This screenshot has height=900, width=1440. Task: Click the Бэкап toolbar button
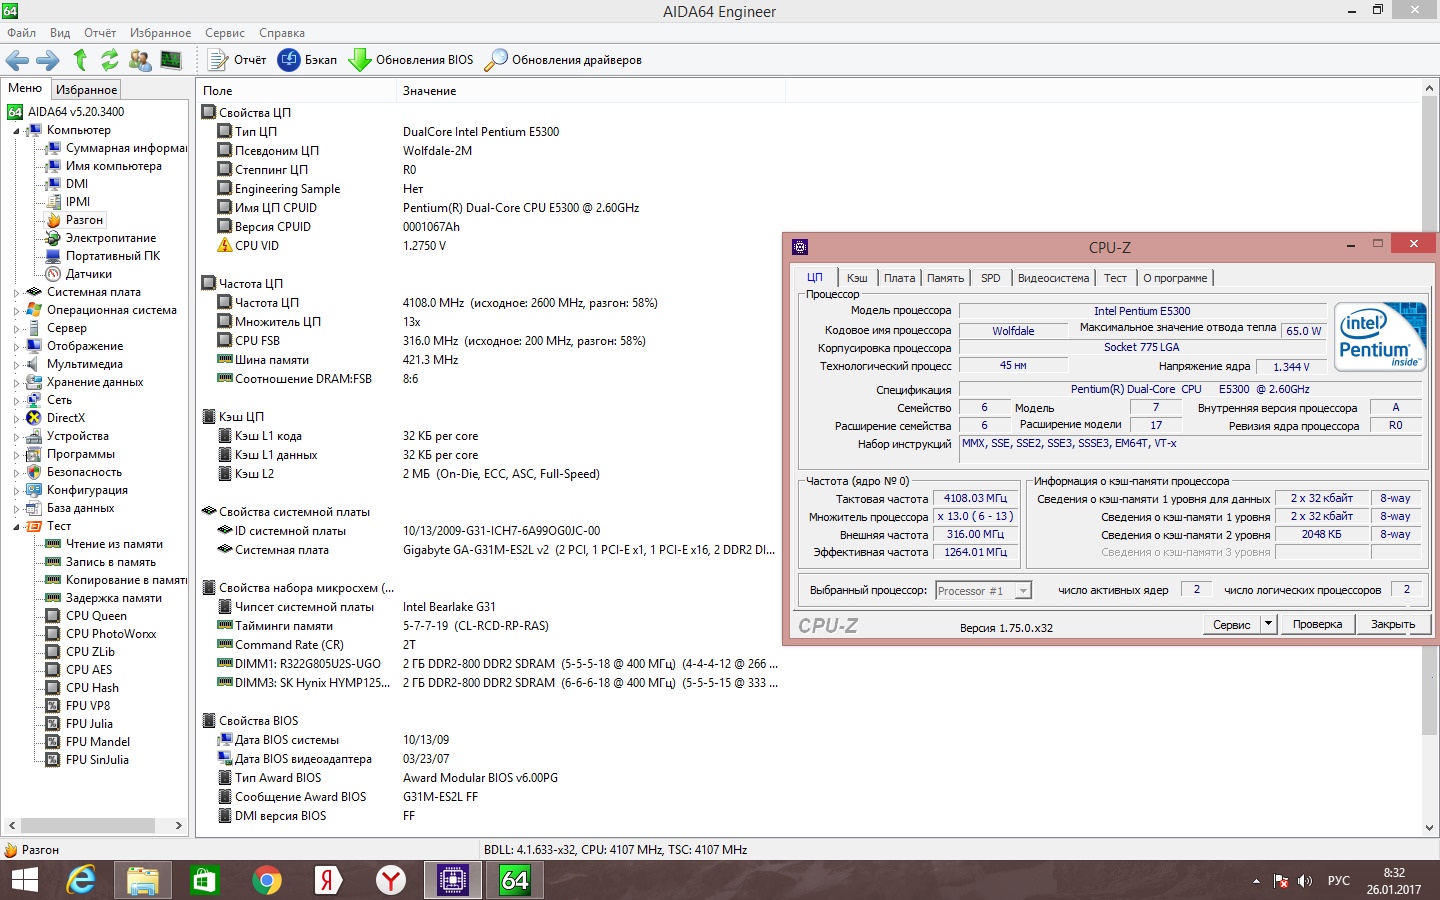click(307, 60)
